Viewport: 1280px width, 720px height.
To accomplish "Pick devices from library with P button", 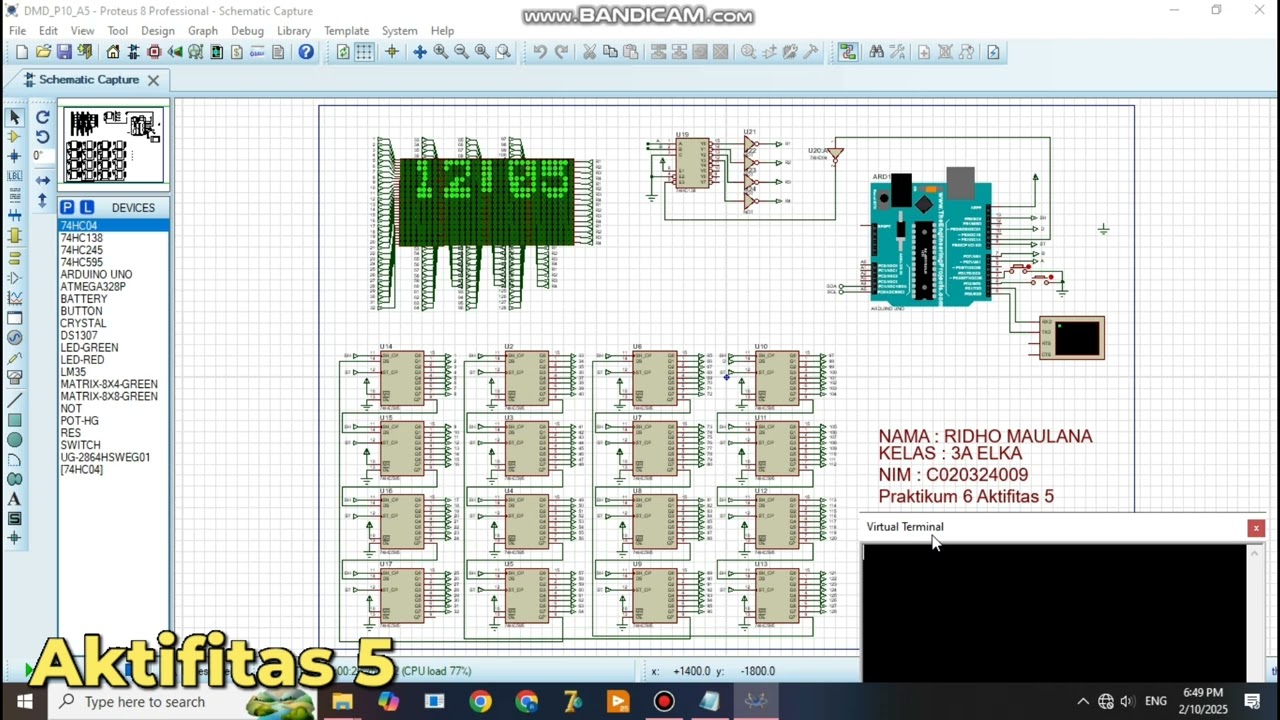I will (67, 207).
